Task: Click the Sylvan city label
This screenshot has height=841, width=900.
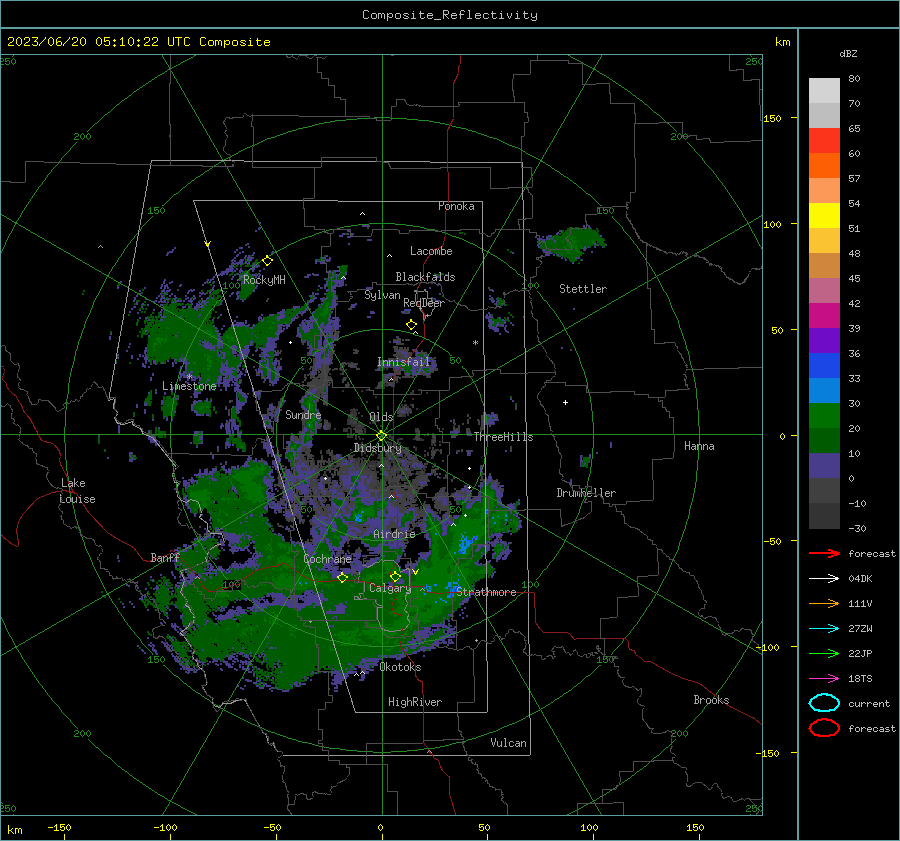Action: 382,295
